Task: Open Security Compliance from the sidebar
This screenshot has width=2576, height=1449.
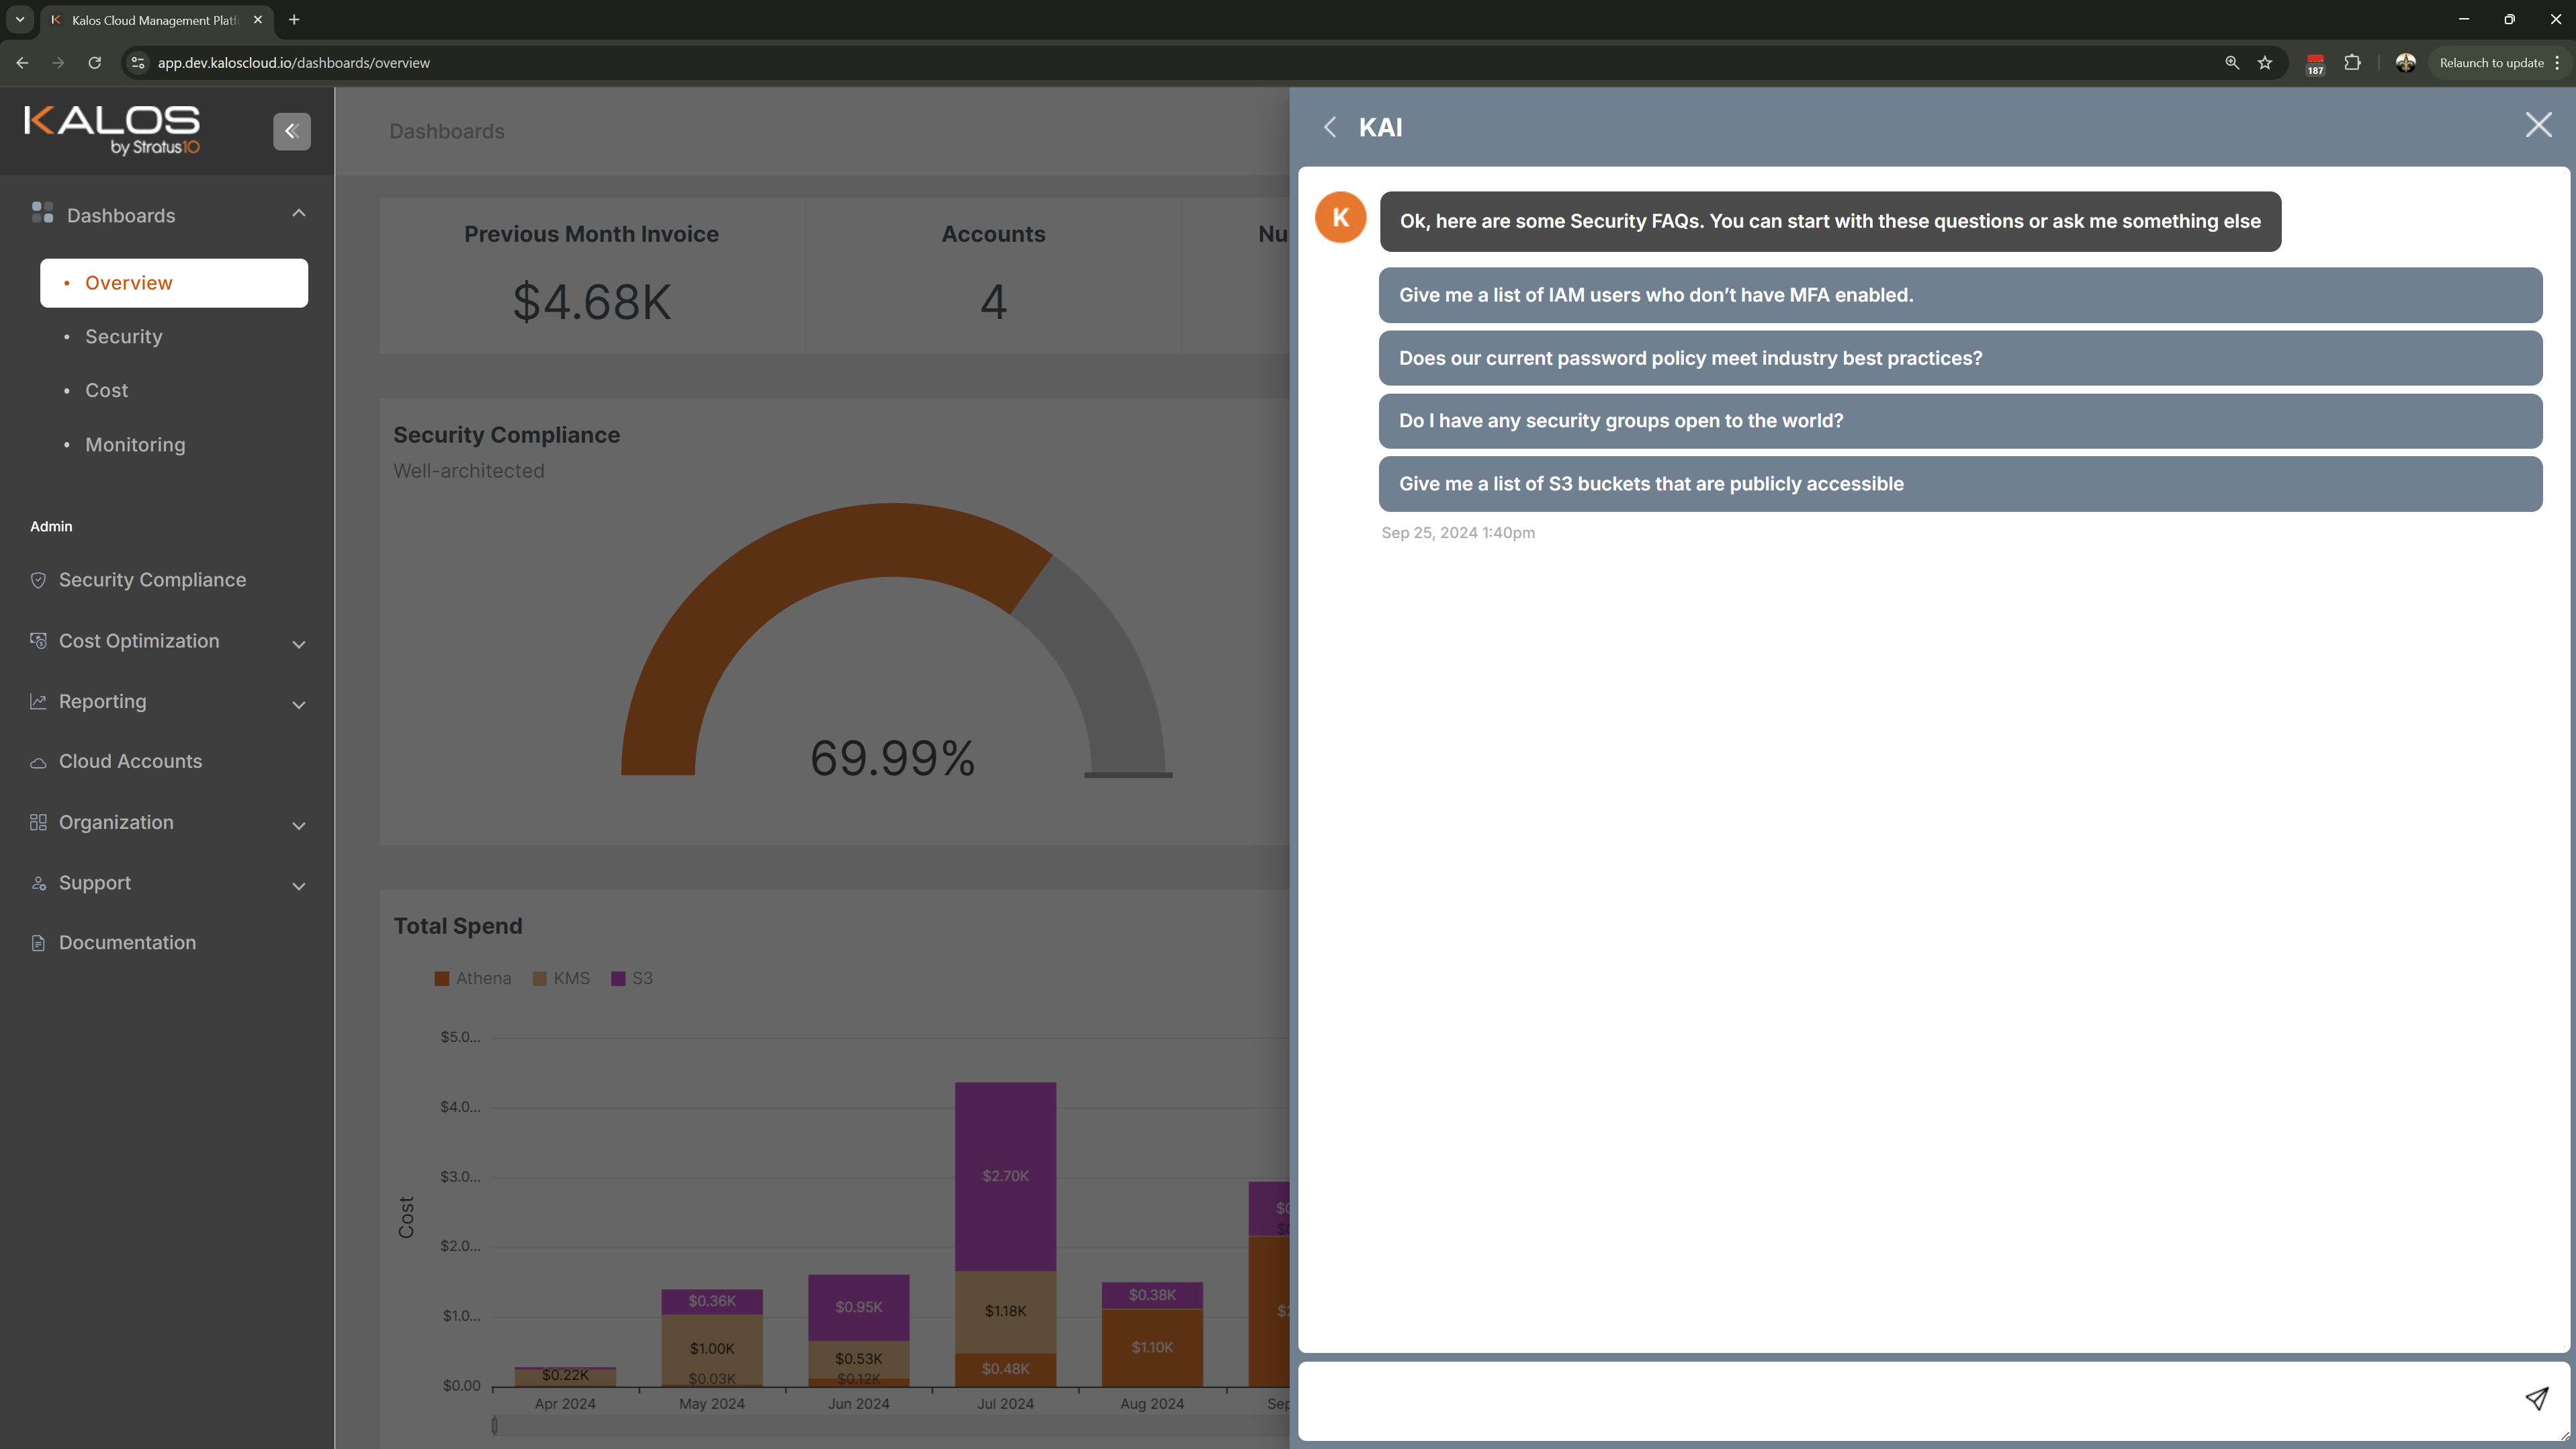Action: [152, 580]
